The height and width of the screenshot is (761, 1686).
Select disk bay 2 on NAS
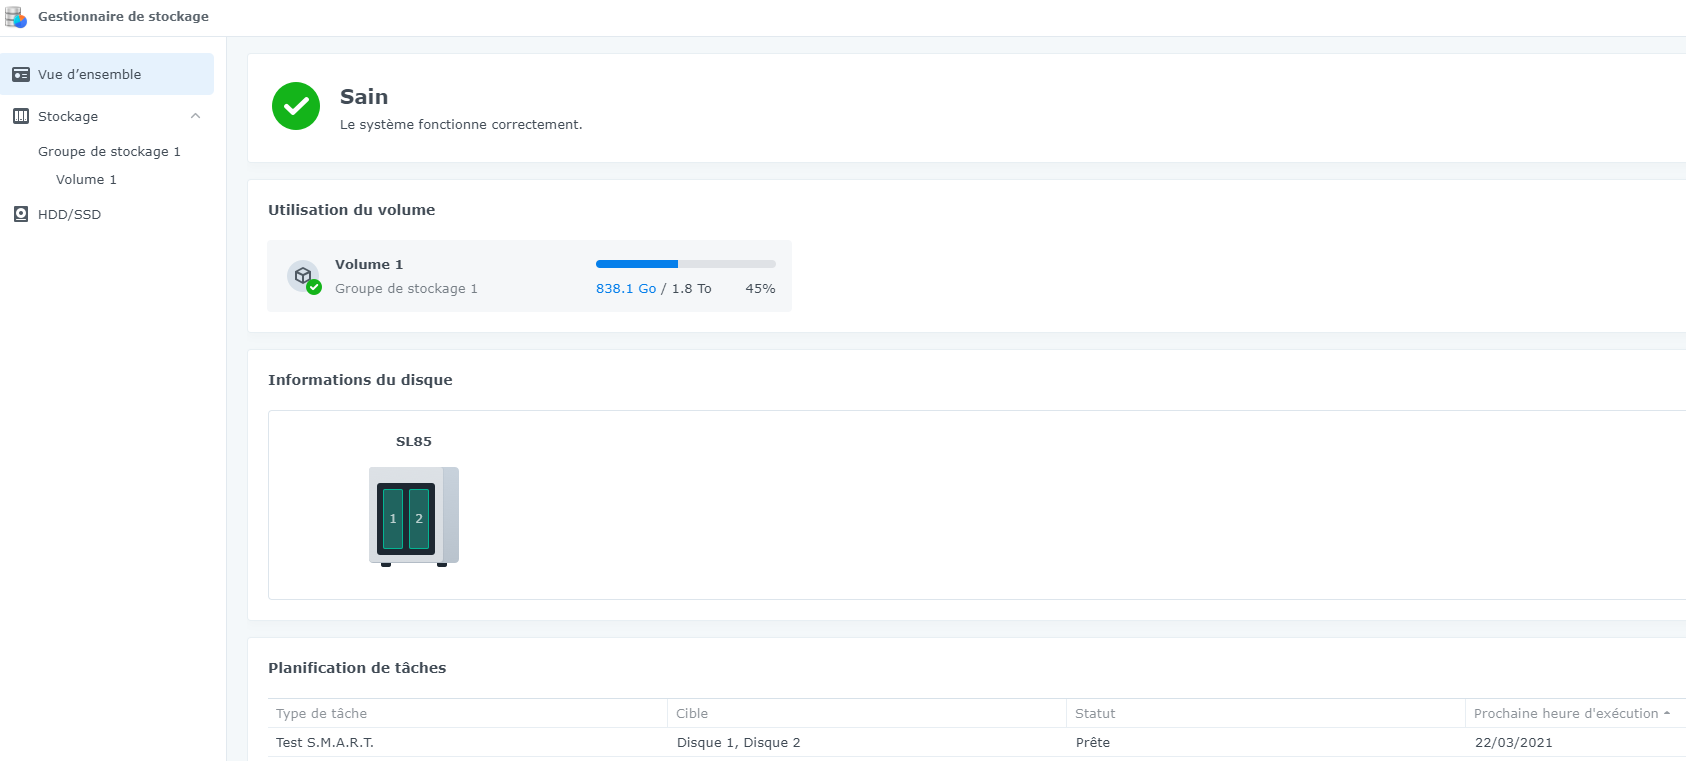click(x=419, y=518)
